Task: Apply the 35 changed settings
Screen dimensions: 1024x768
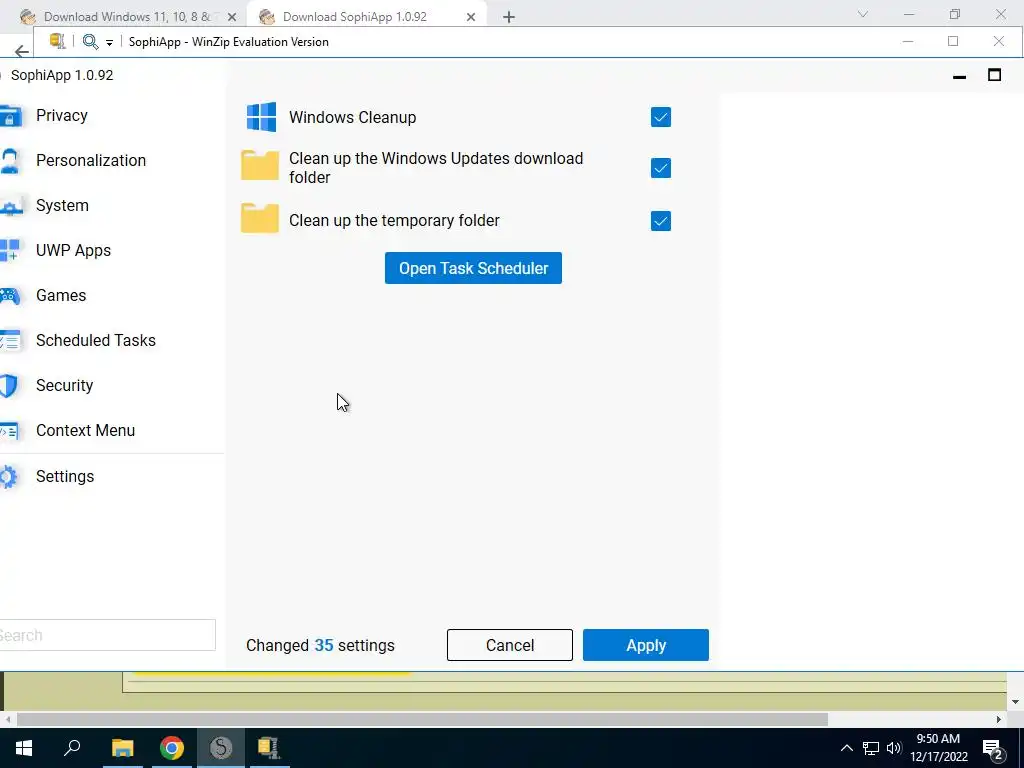Action: tap(645, 645)
